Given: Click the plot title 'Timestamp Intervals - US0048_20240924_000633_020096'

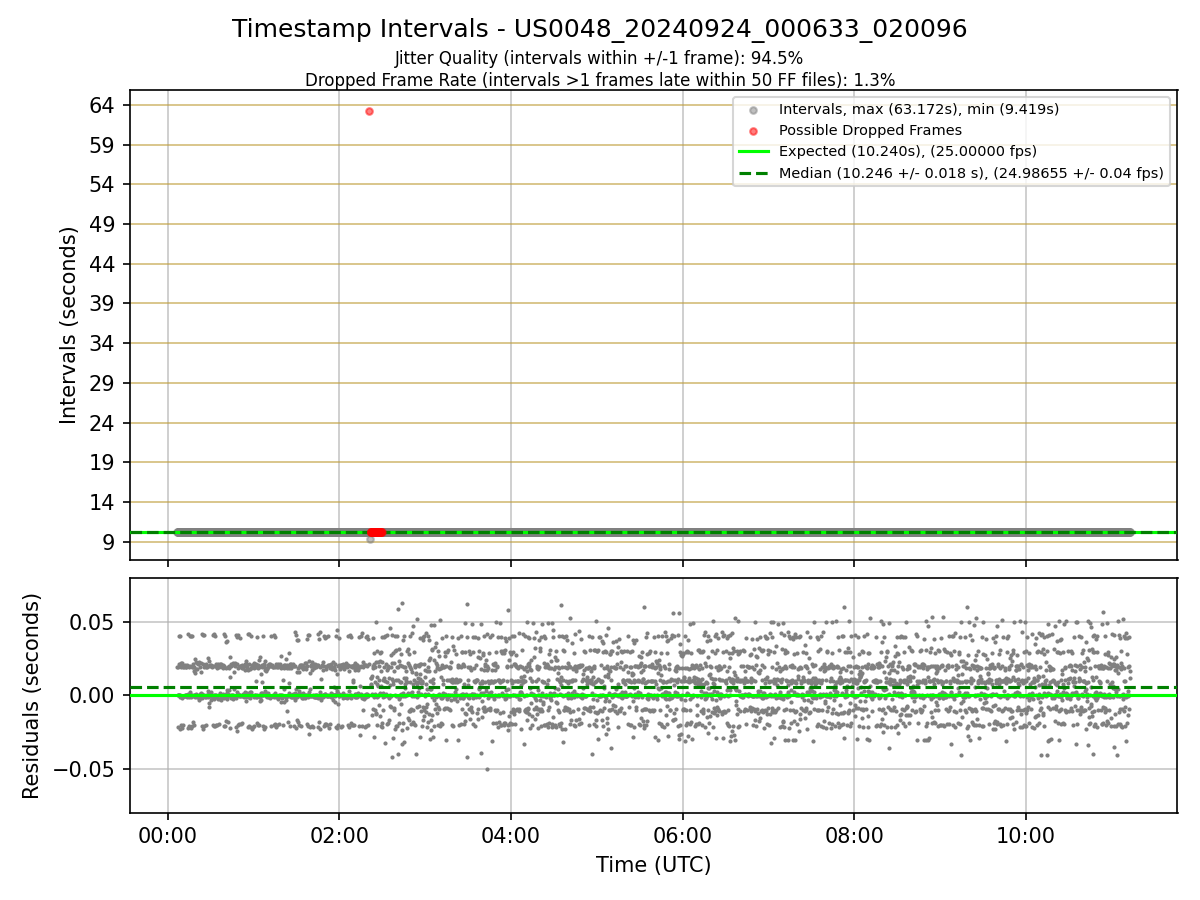Looking at the screenshot, I should click(599, 29).
